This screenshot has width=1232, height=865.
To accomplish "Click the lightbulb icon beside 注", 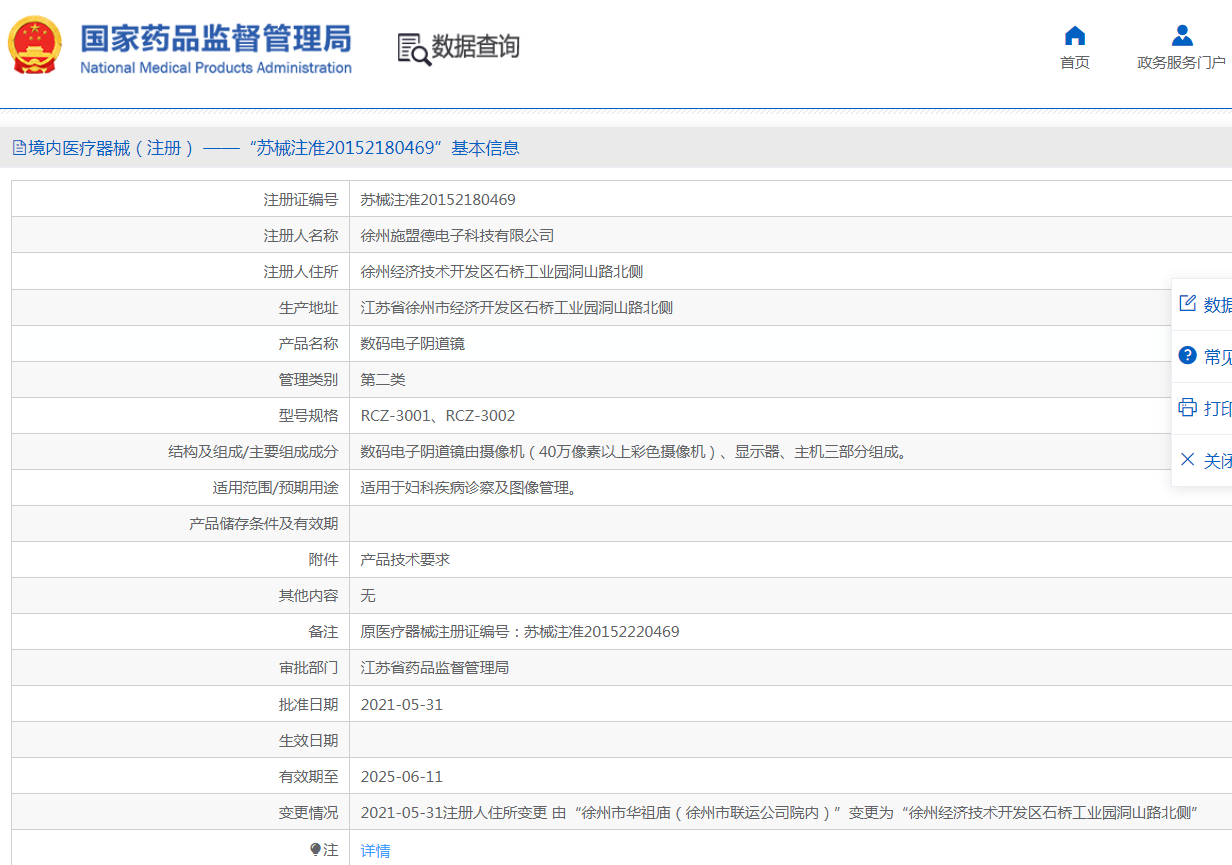I will pos(316,849).
